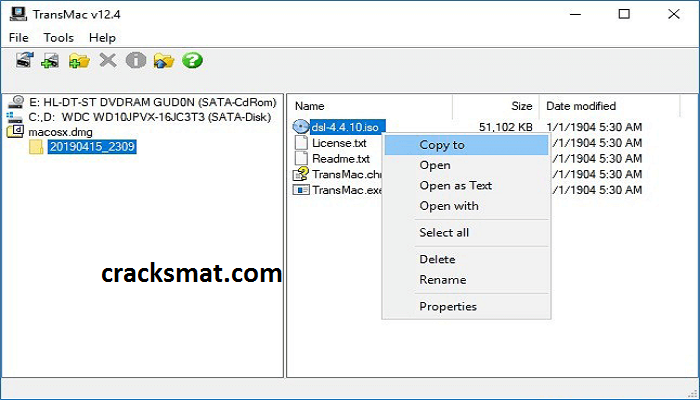Viewport: 700px width, 400px height.
Task: Click the macosx.dmg disk image icon
Action: (x=16, y=132)
